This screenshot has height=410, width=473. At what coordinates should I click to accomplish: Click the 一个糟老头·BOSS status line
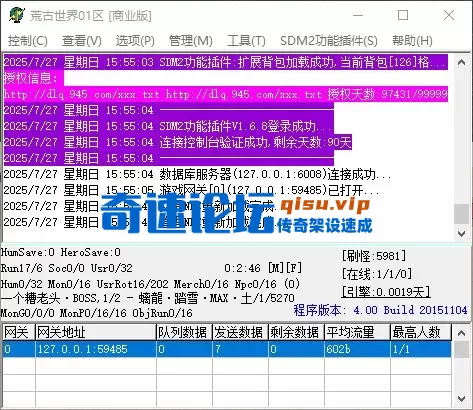click(148, 298)
